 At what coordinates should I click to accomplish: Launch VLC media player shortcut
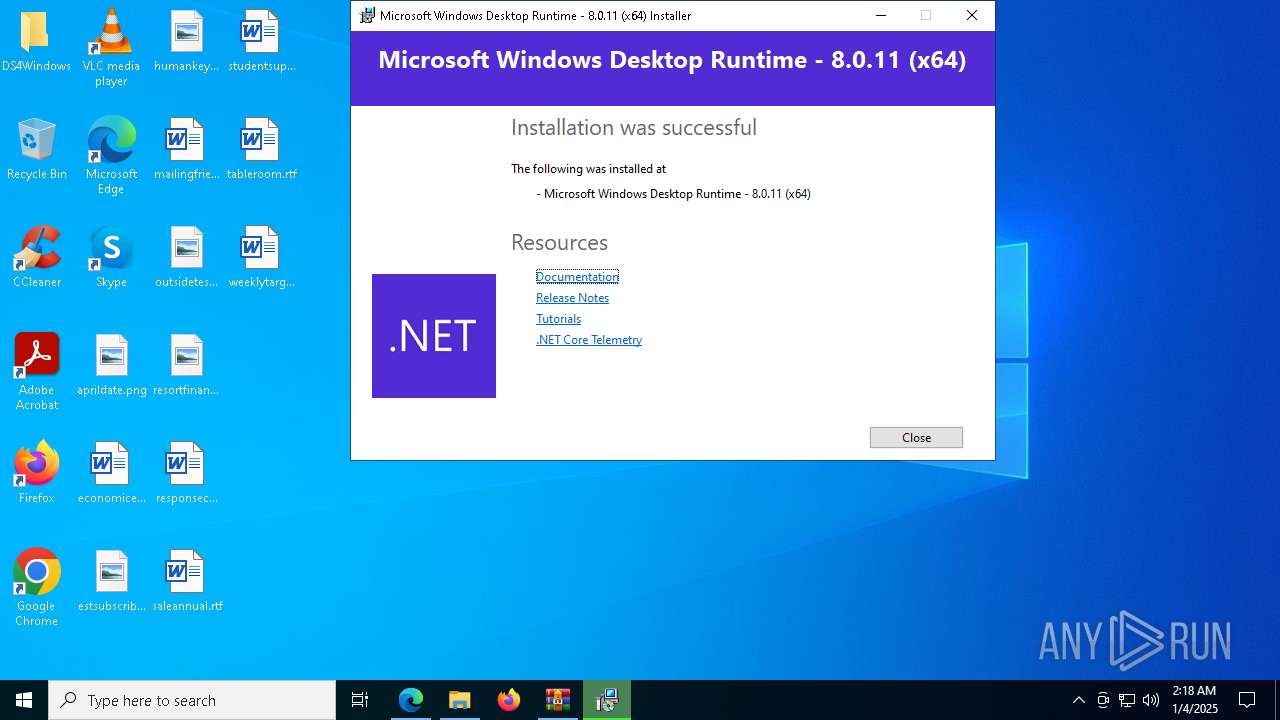[x=111, y=32]
